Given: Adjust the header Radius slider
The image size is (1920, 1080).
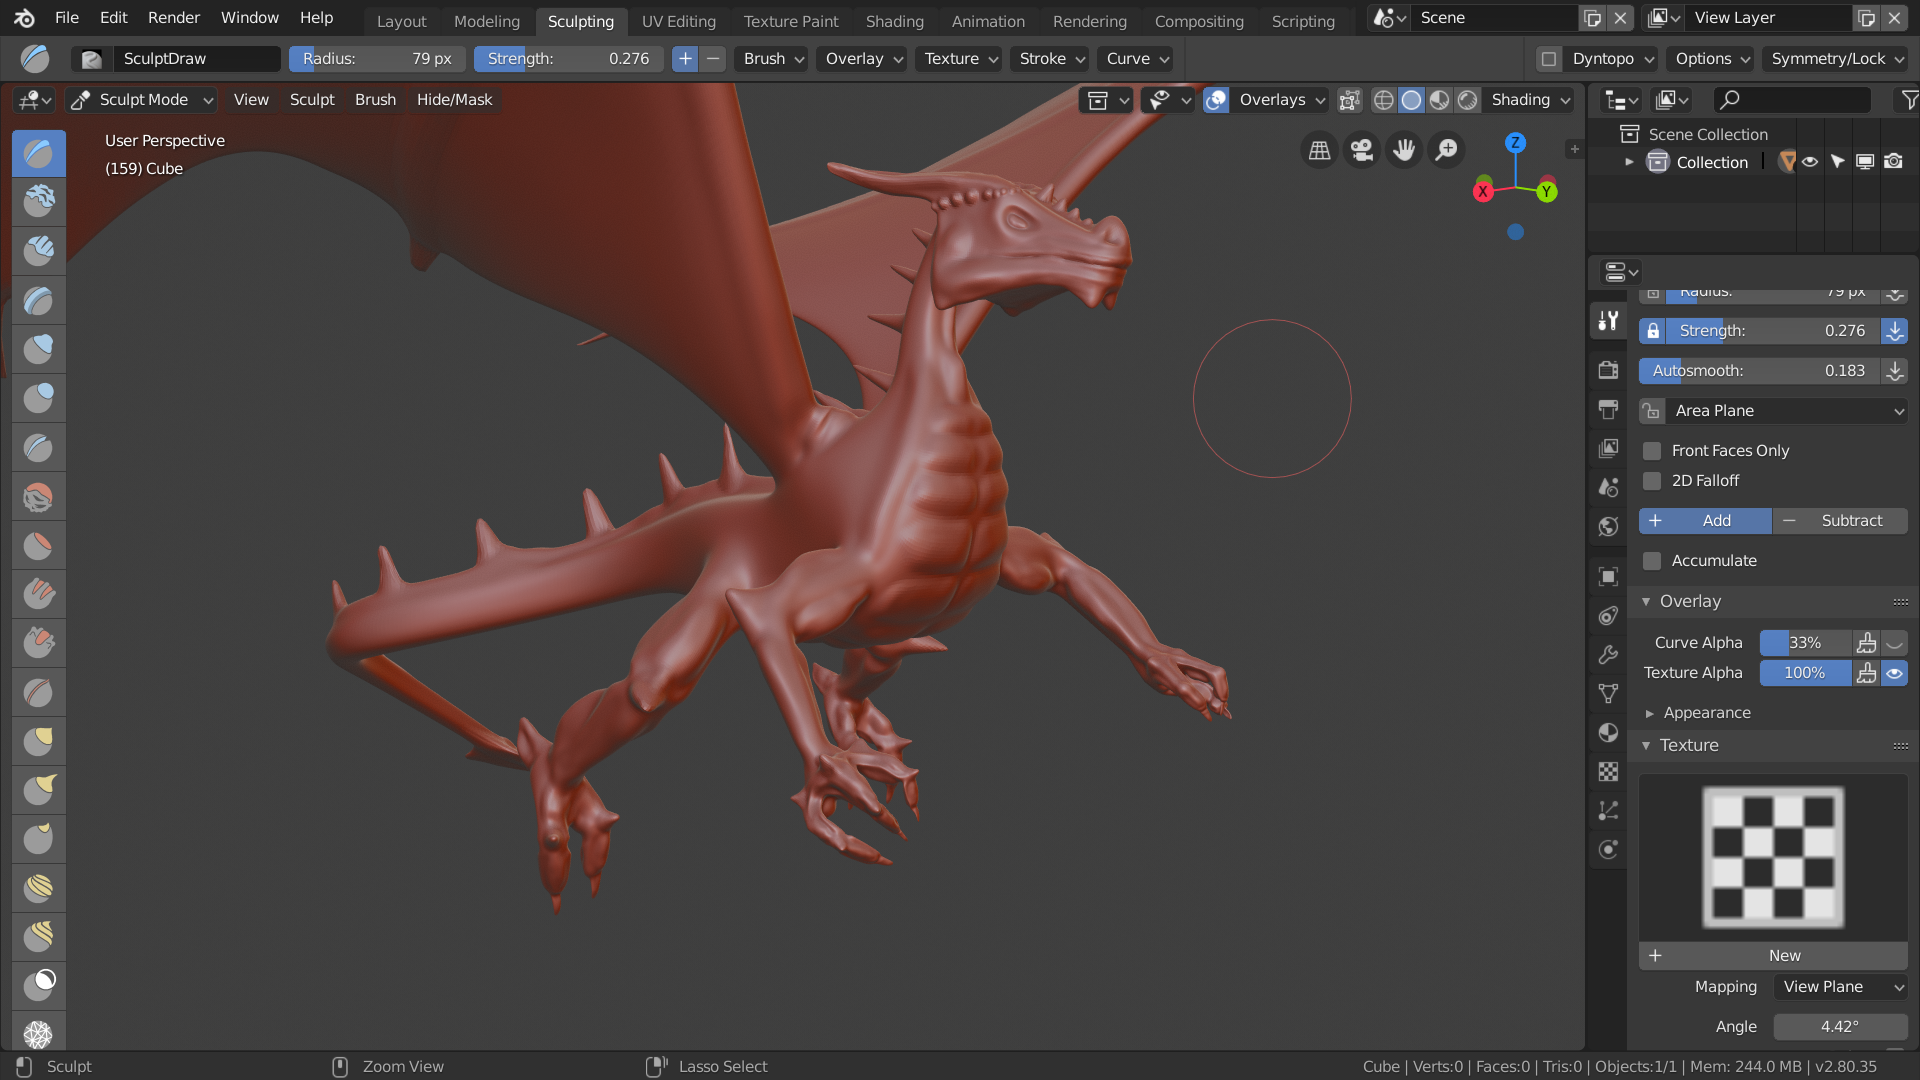Looking at the screenshot, I should click(x=377, y=59).
